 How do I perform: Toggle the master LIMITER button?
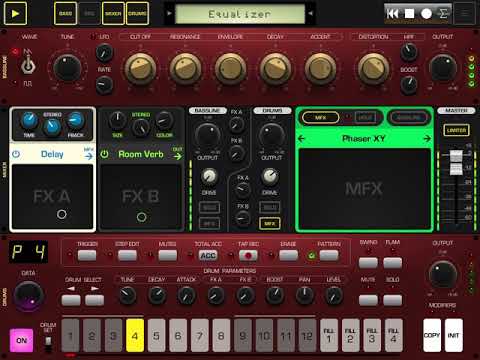[x=456, y=130]
